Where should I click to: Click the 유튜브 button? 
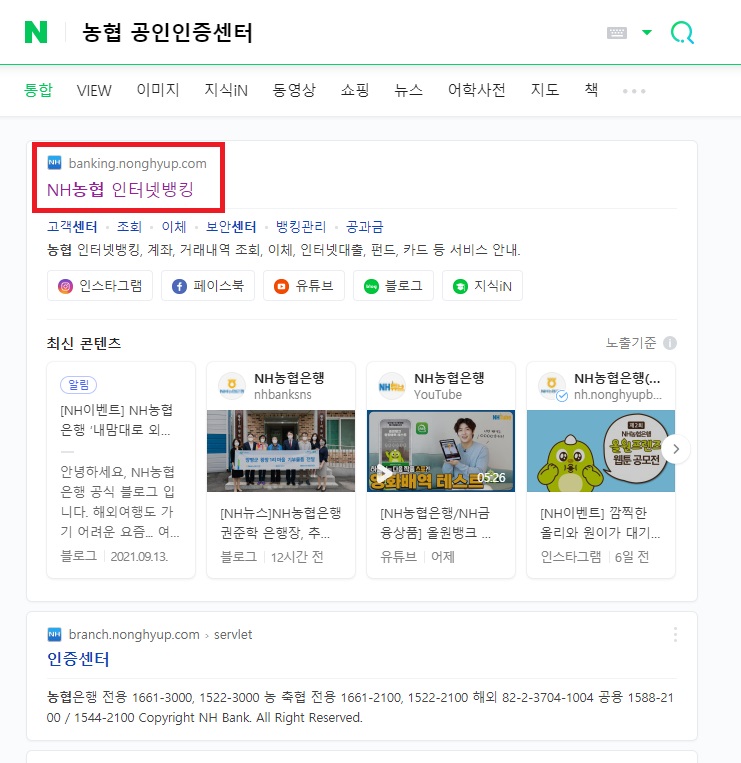[x=304, y=286]
